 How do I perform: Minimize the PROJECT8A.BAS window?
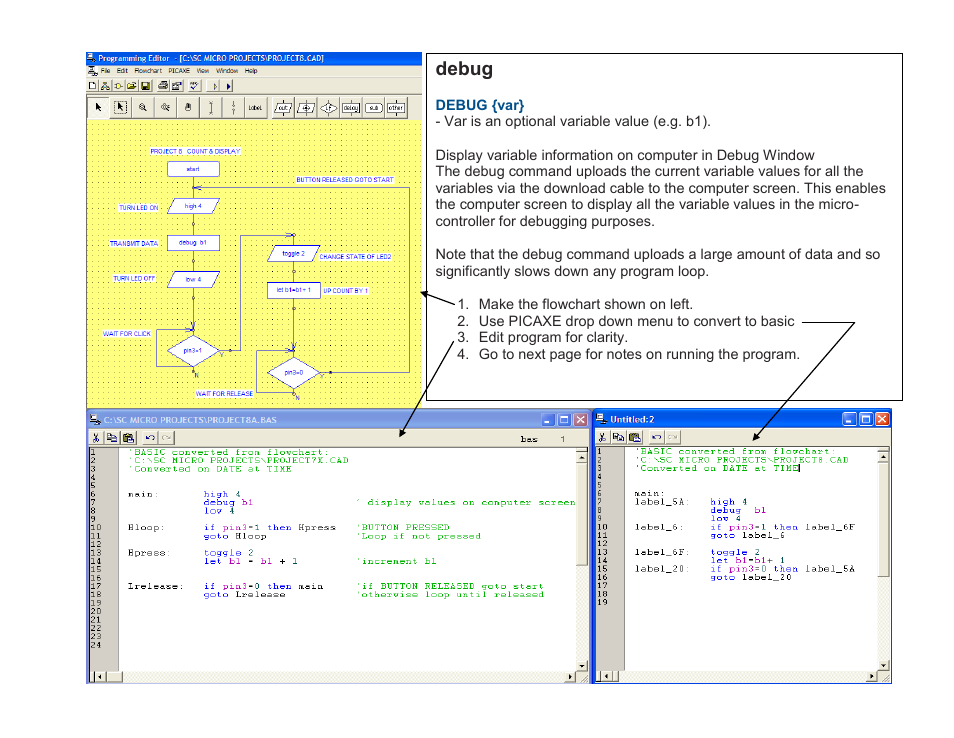[x=548, y=420]
